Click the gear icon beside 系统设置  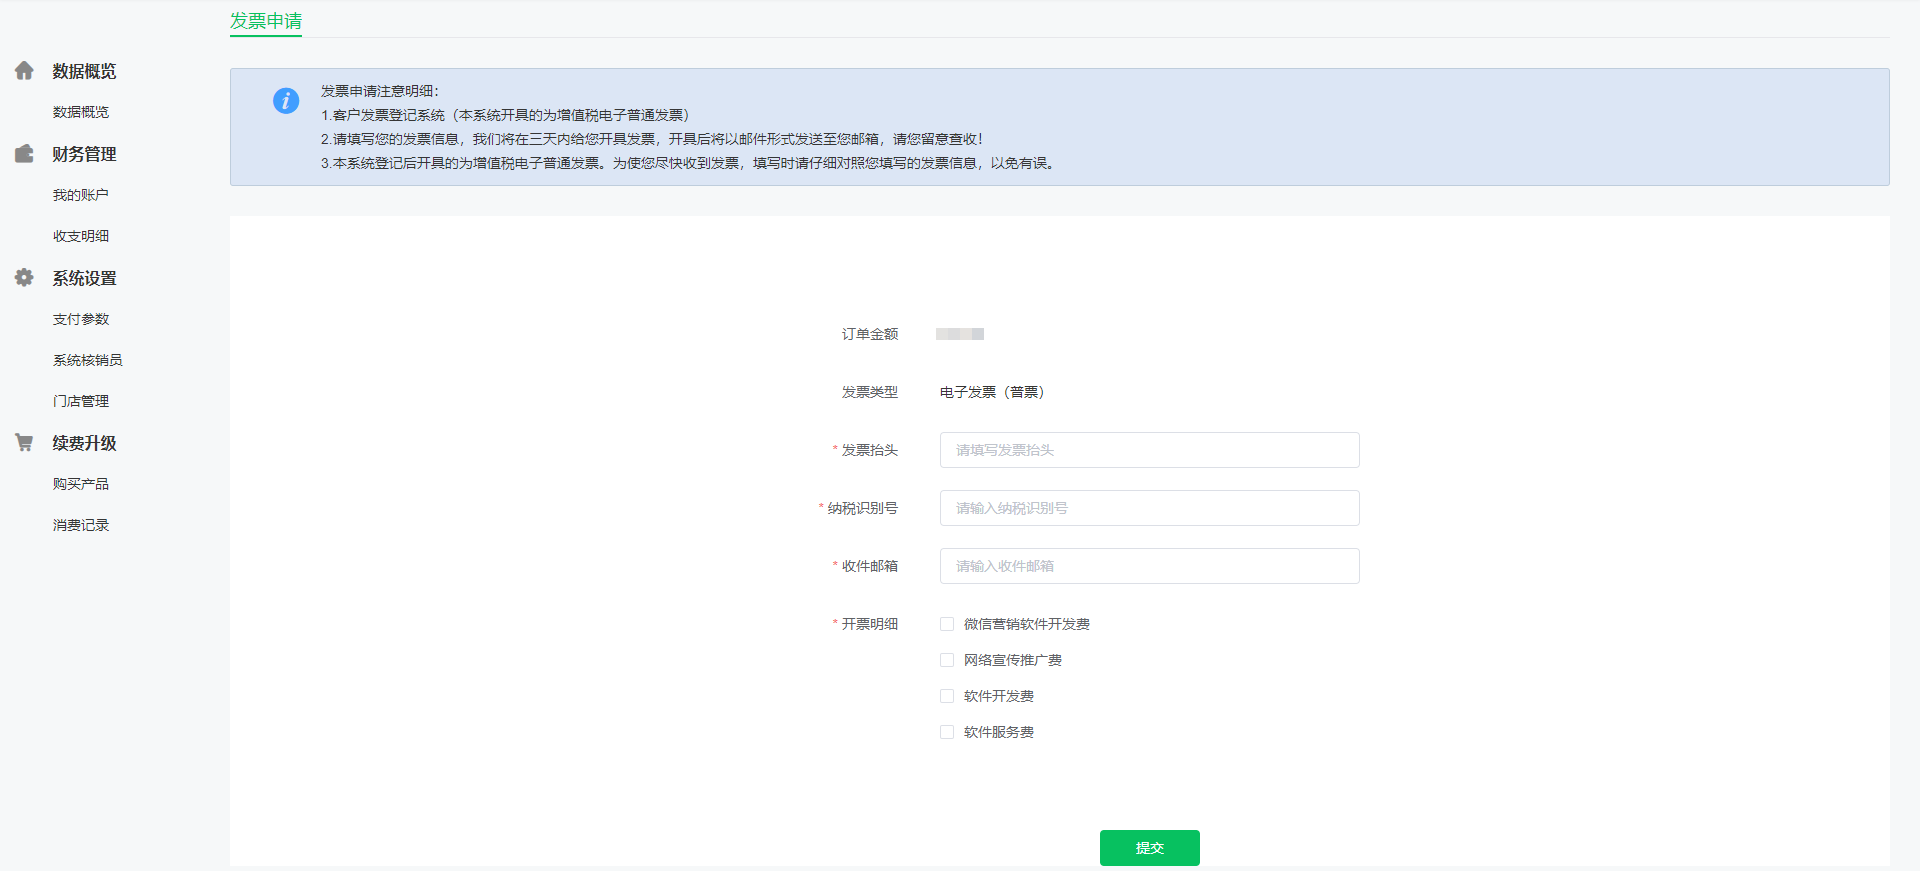pyautogui.click(x=24, y=278)
